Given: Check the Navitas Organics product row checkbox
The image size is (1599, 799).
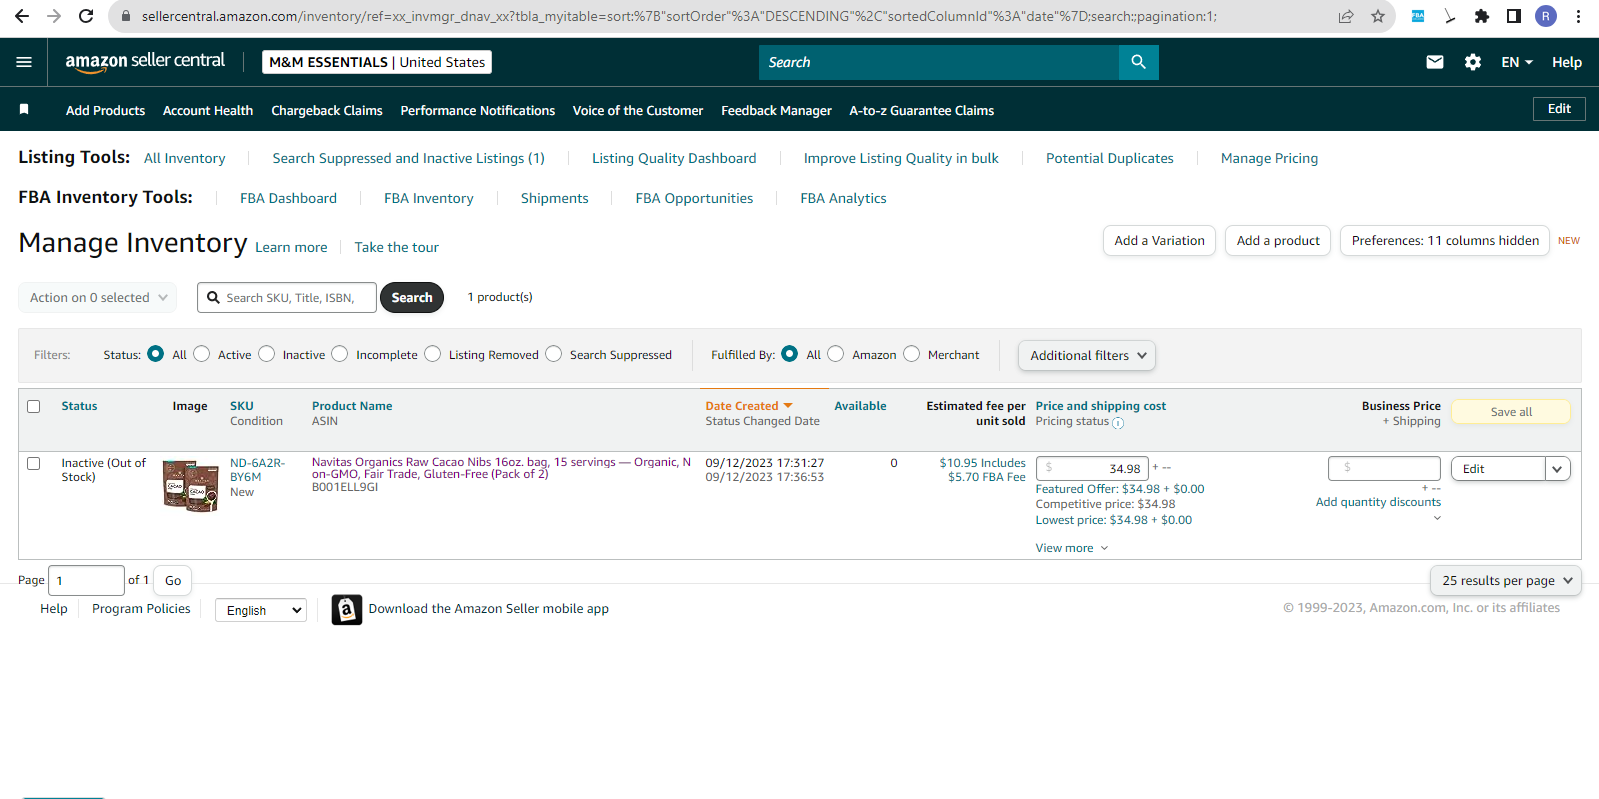Looking at the screenshot, I should (34, 464).
